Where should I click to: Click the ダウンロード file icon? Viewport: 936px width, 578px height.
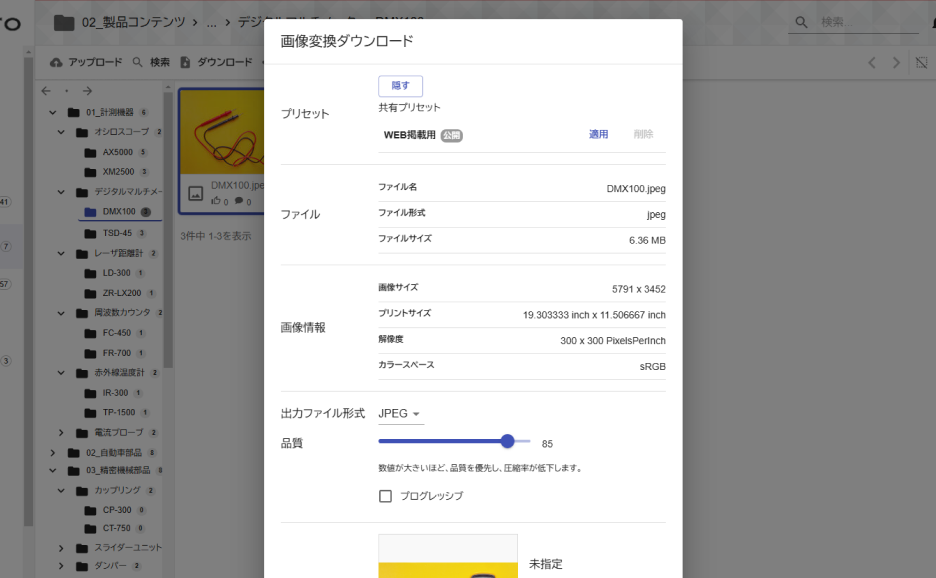tap(185, 61)
